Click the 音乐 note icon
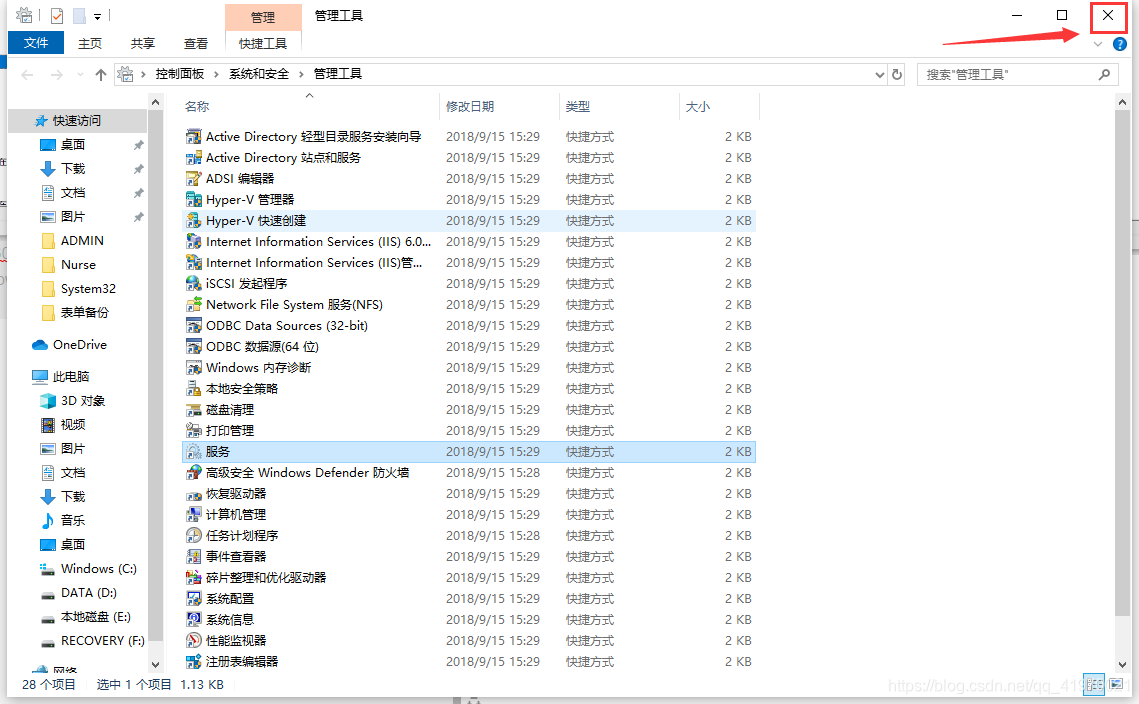1139x704 pixels. point(48,521)
